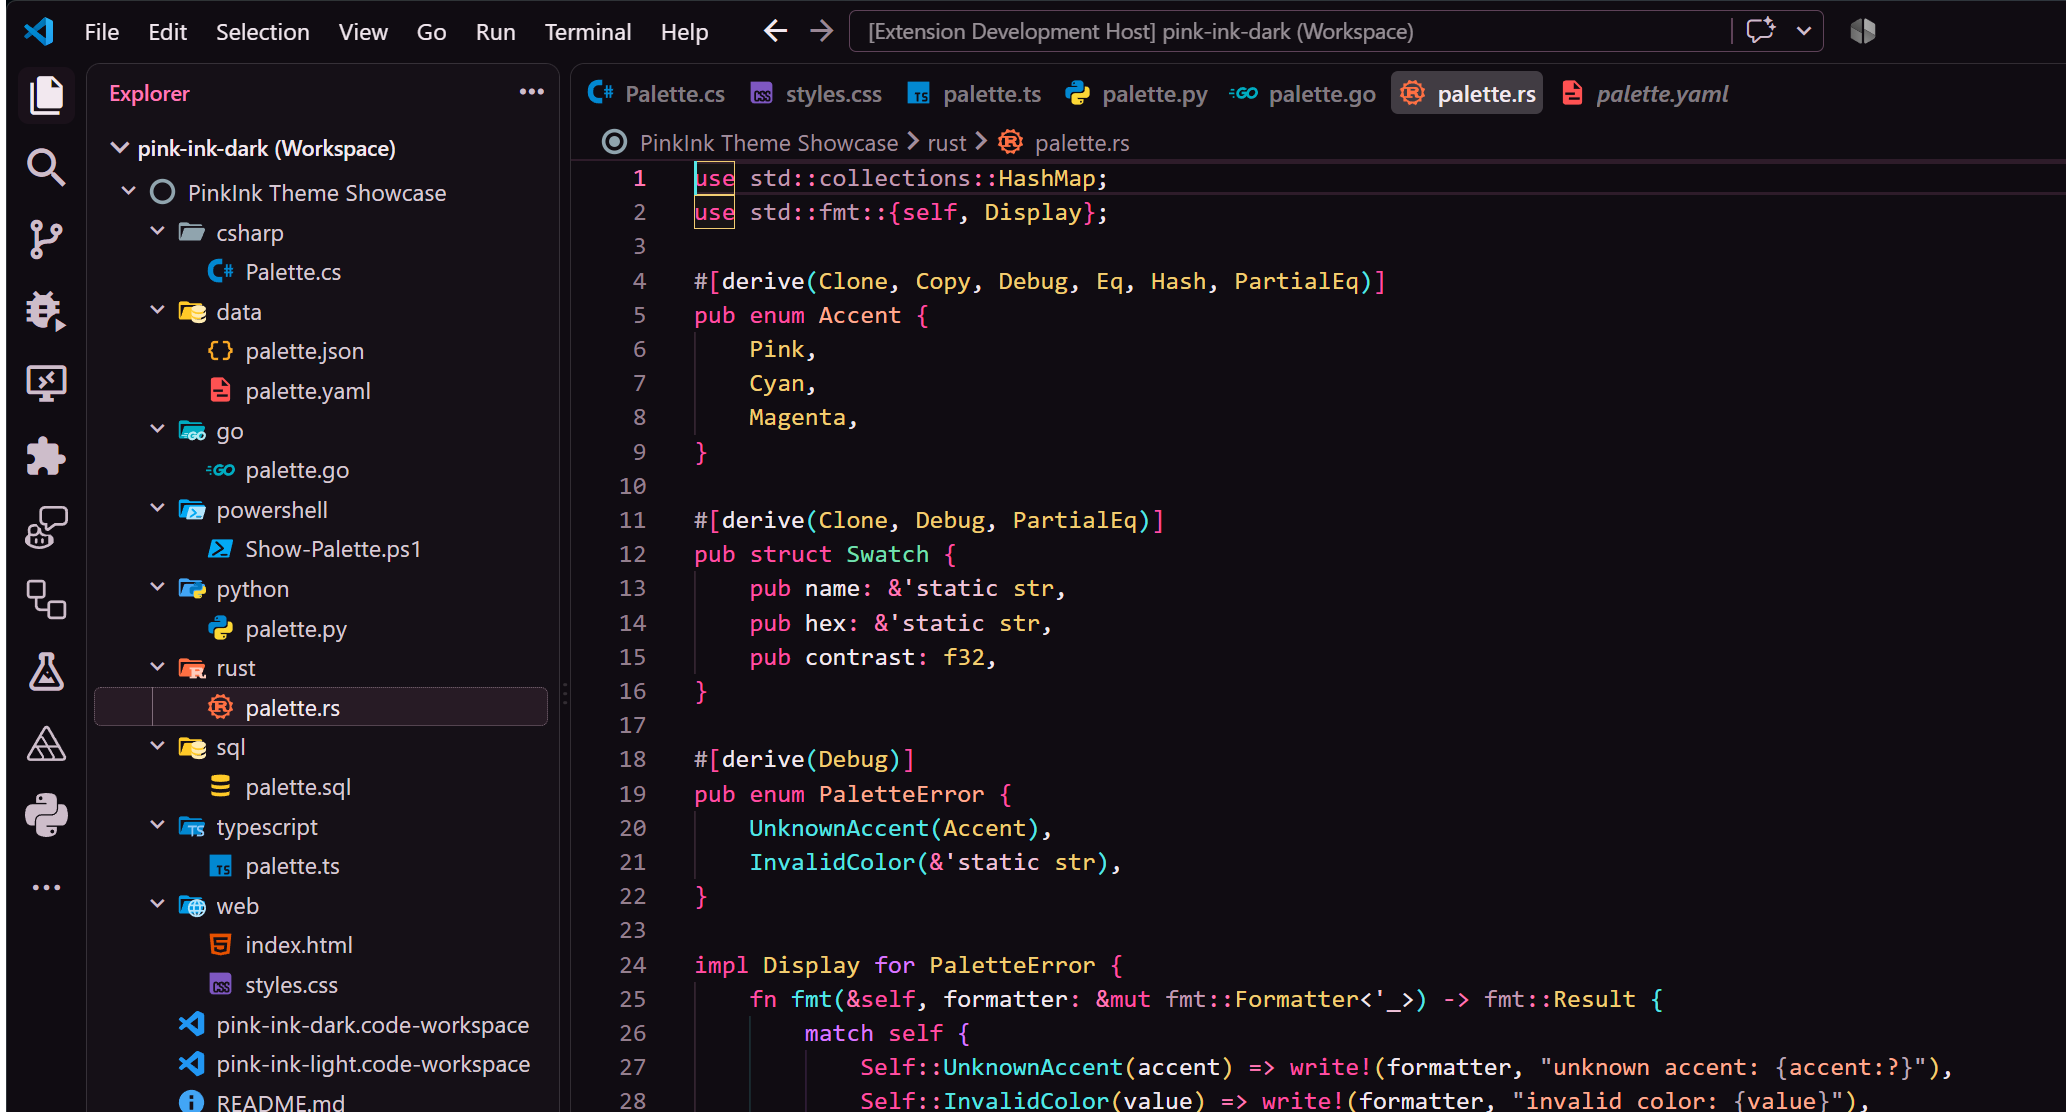Viewport: 2066px width, 1112px height.
Task: Open the Run menu
Action: tap(495, 32)
